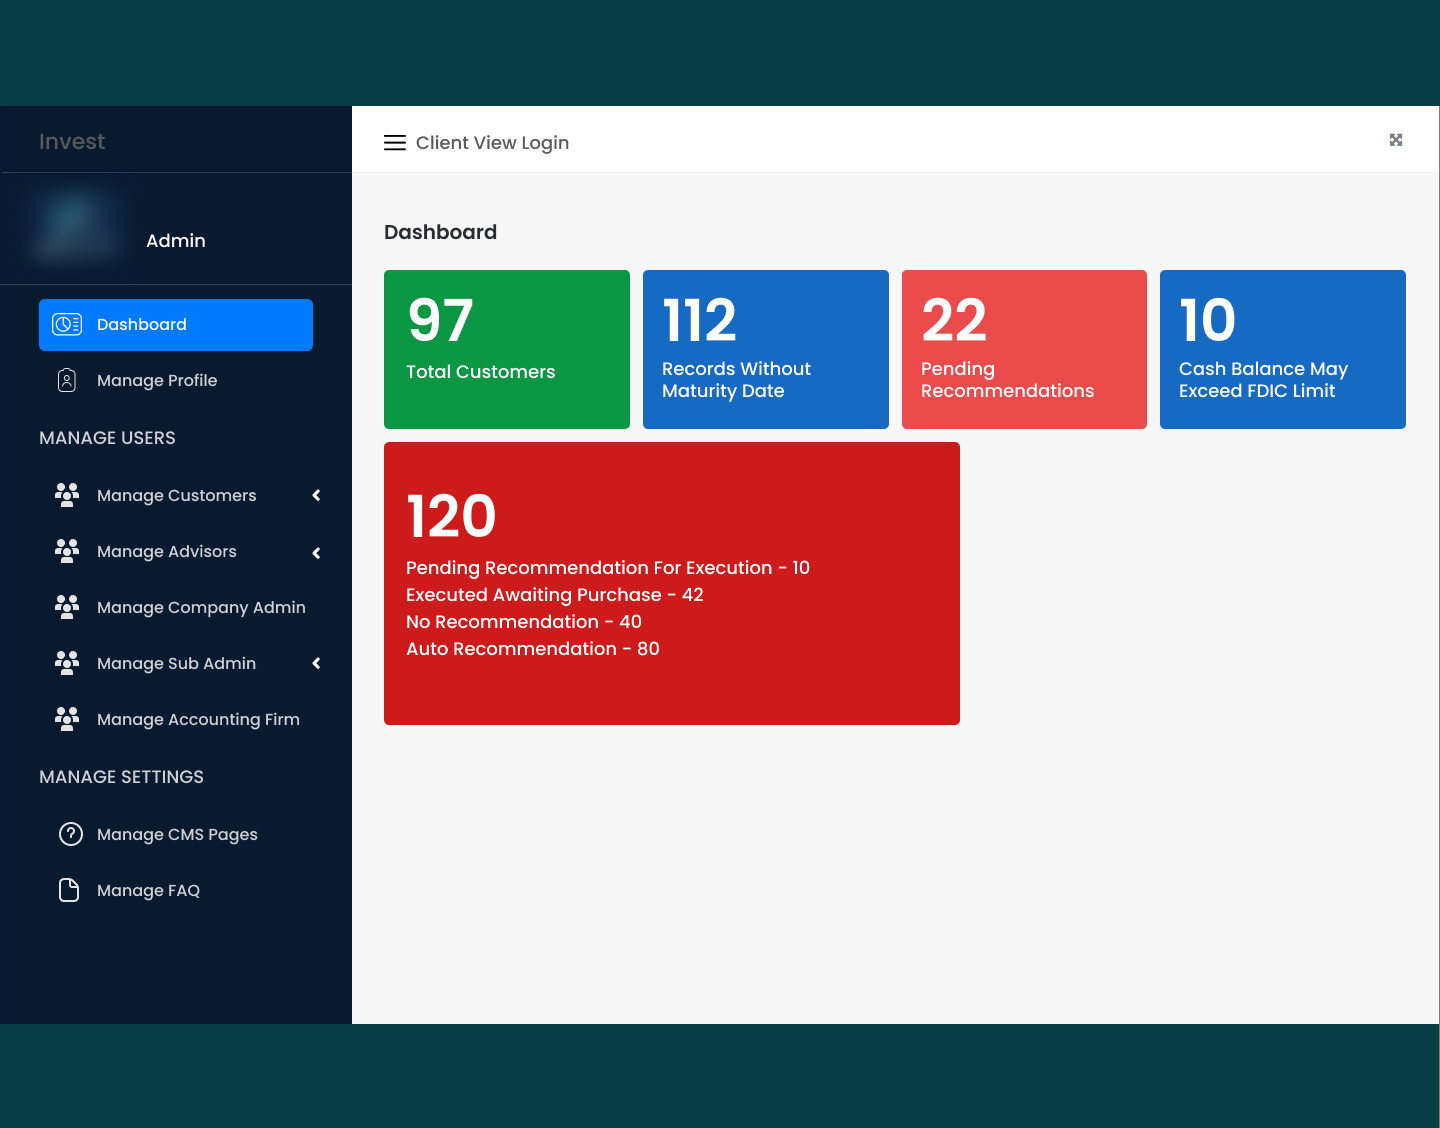Click the Manage Accounting Firm group icon

coord(67,719)
